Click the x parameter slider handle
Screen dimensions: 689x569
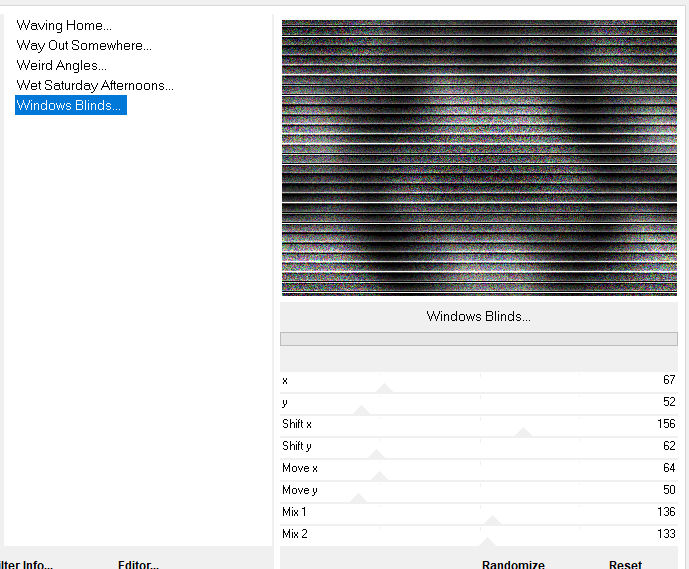384,388
